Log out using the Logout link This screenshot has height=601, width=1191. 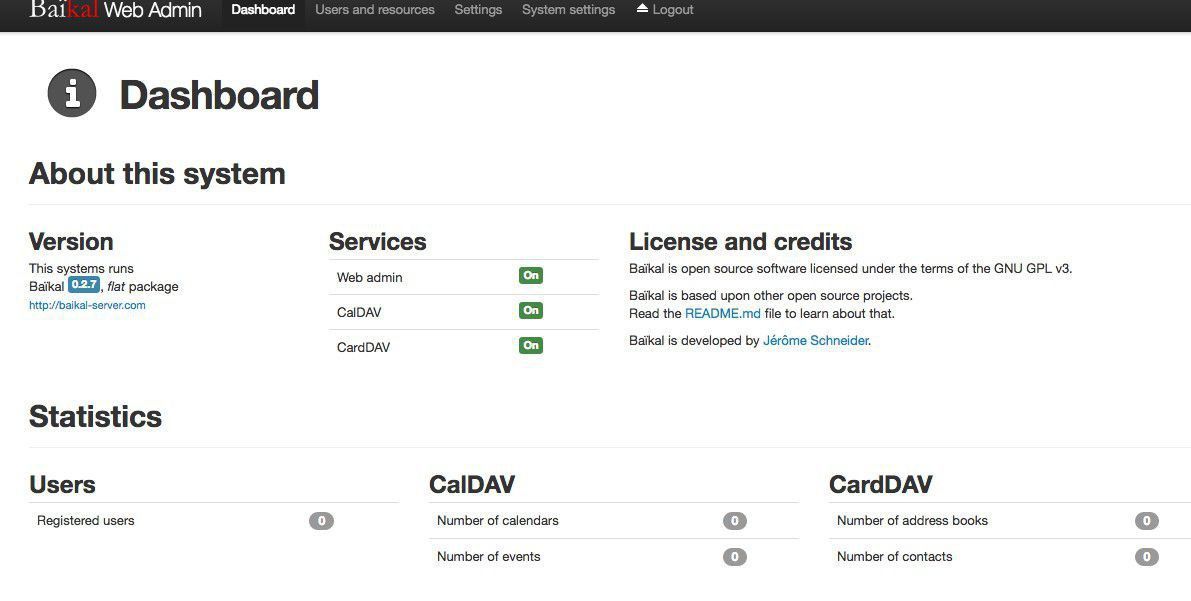673,10
